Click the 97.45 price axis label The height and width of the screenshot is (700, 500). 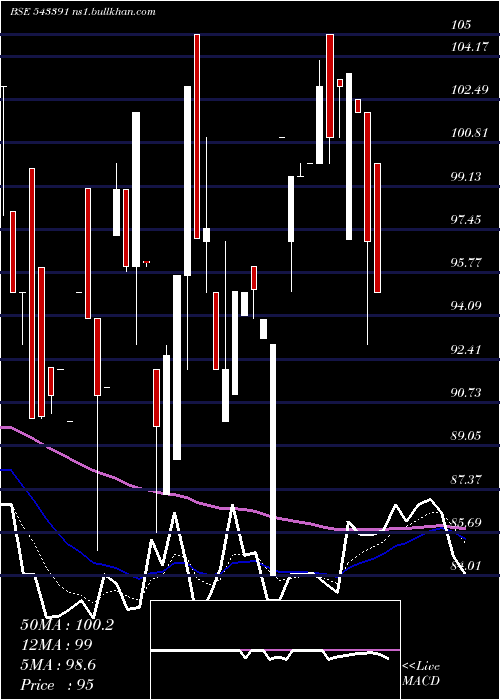467,220
